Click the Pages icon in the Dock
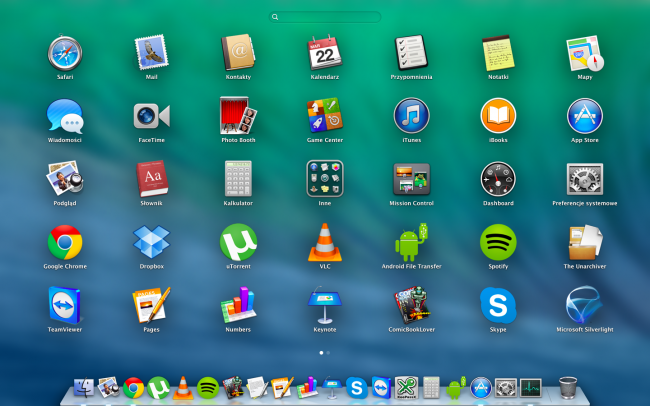The height and width of the screenshot is (406, 650). pyautogui.click(x=282, y=388)
